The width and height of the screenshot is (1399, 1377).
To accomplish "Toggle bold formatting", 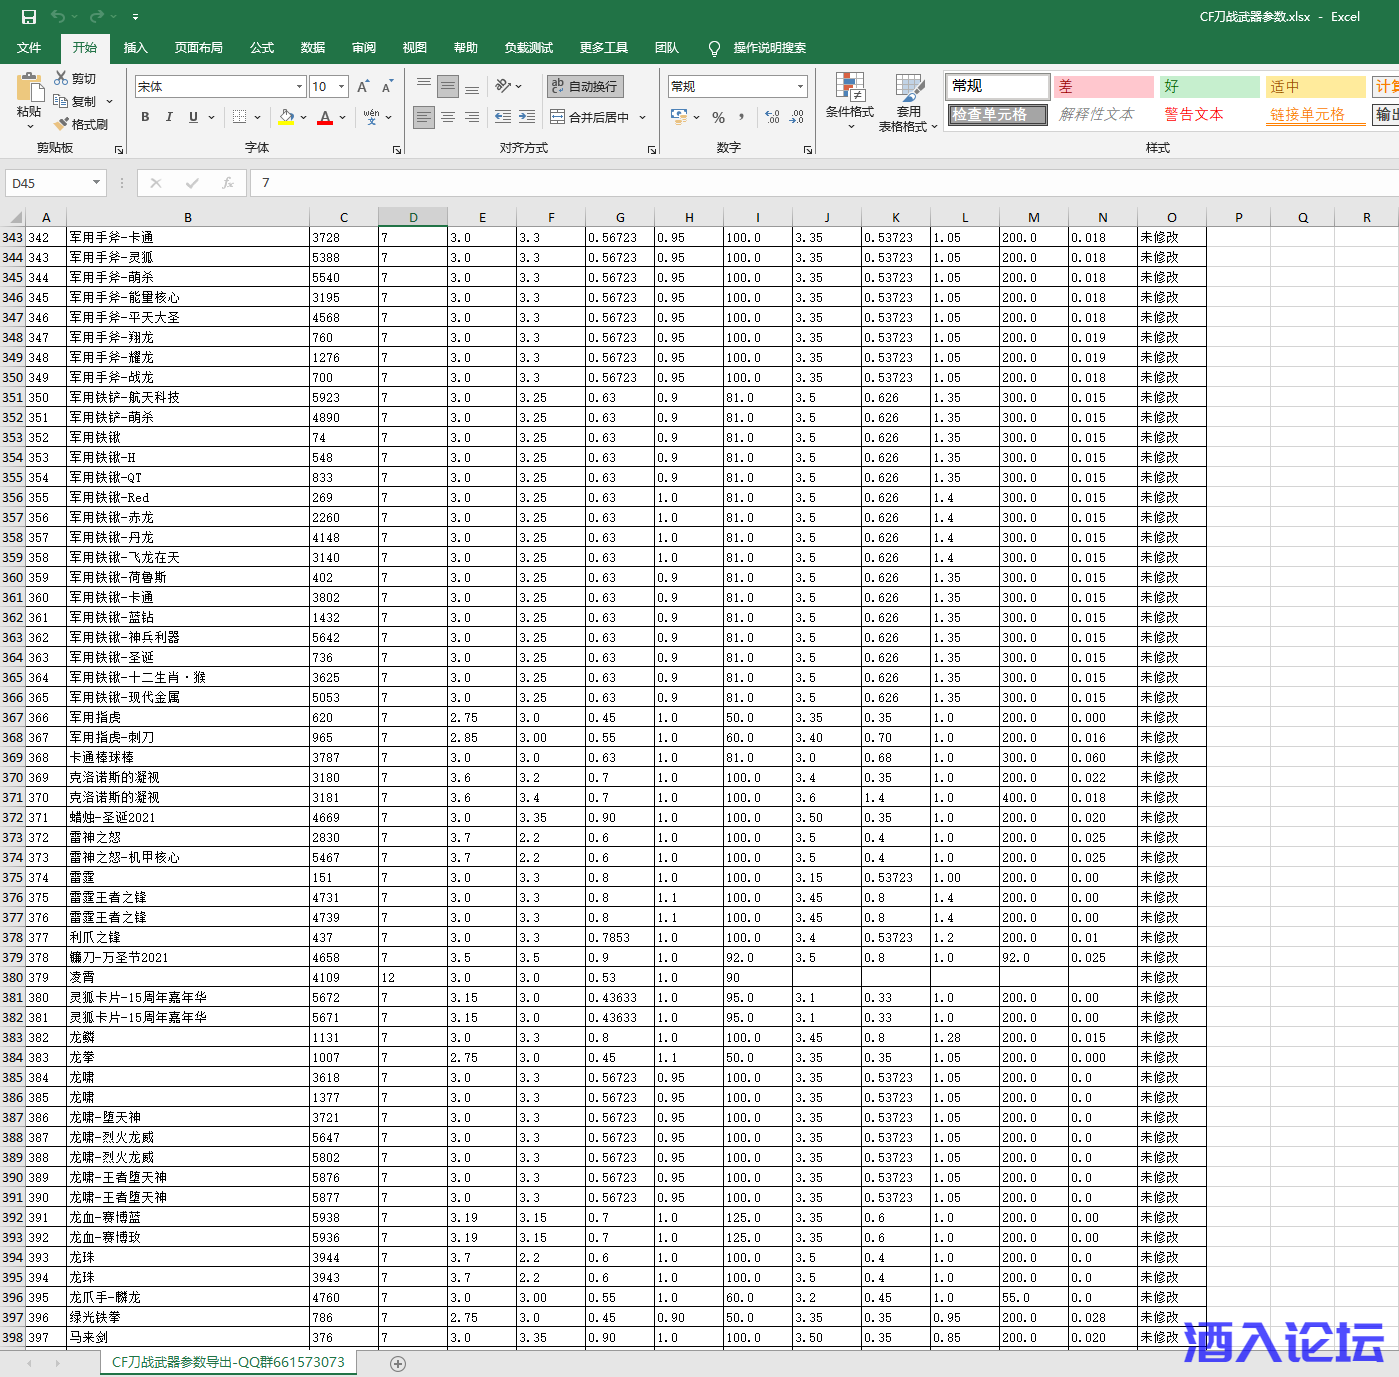I will (x=145, y=117).
